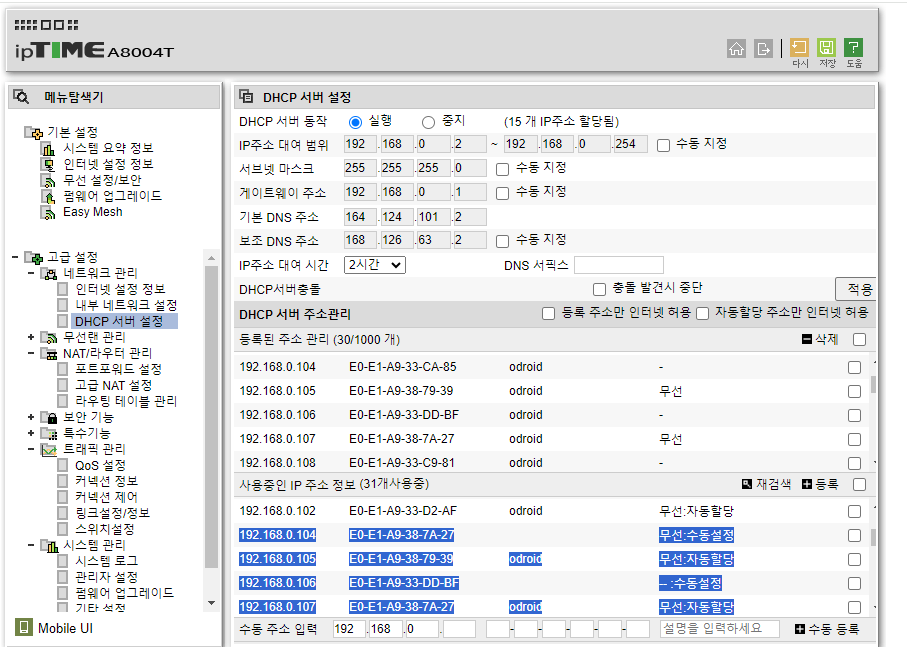Click the 재검색 button
Screen dimensions: 907x647
(x=766, y=484)
